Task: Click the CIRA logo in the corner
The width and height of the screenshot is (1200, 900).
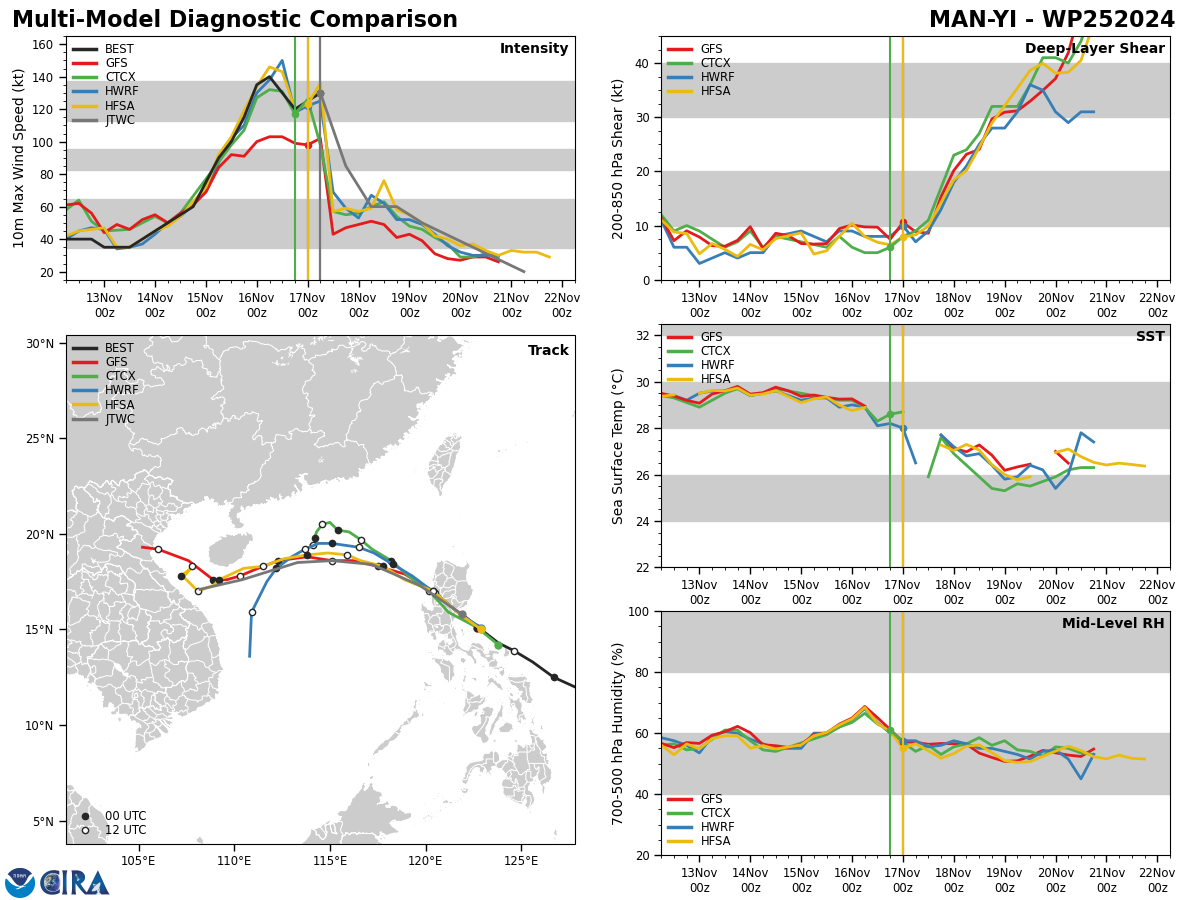Action: tap(75, 882)
